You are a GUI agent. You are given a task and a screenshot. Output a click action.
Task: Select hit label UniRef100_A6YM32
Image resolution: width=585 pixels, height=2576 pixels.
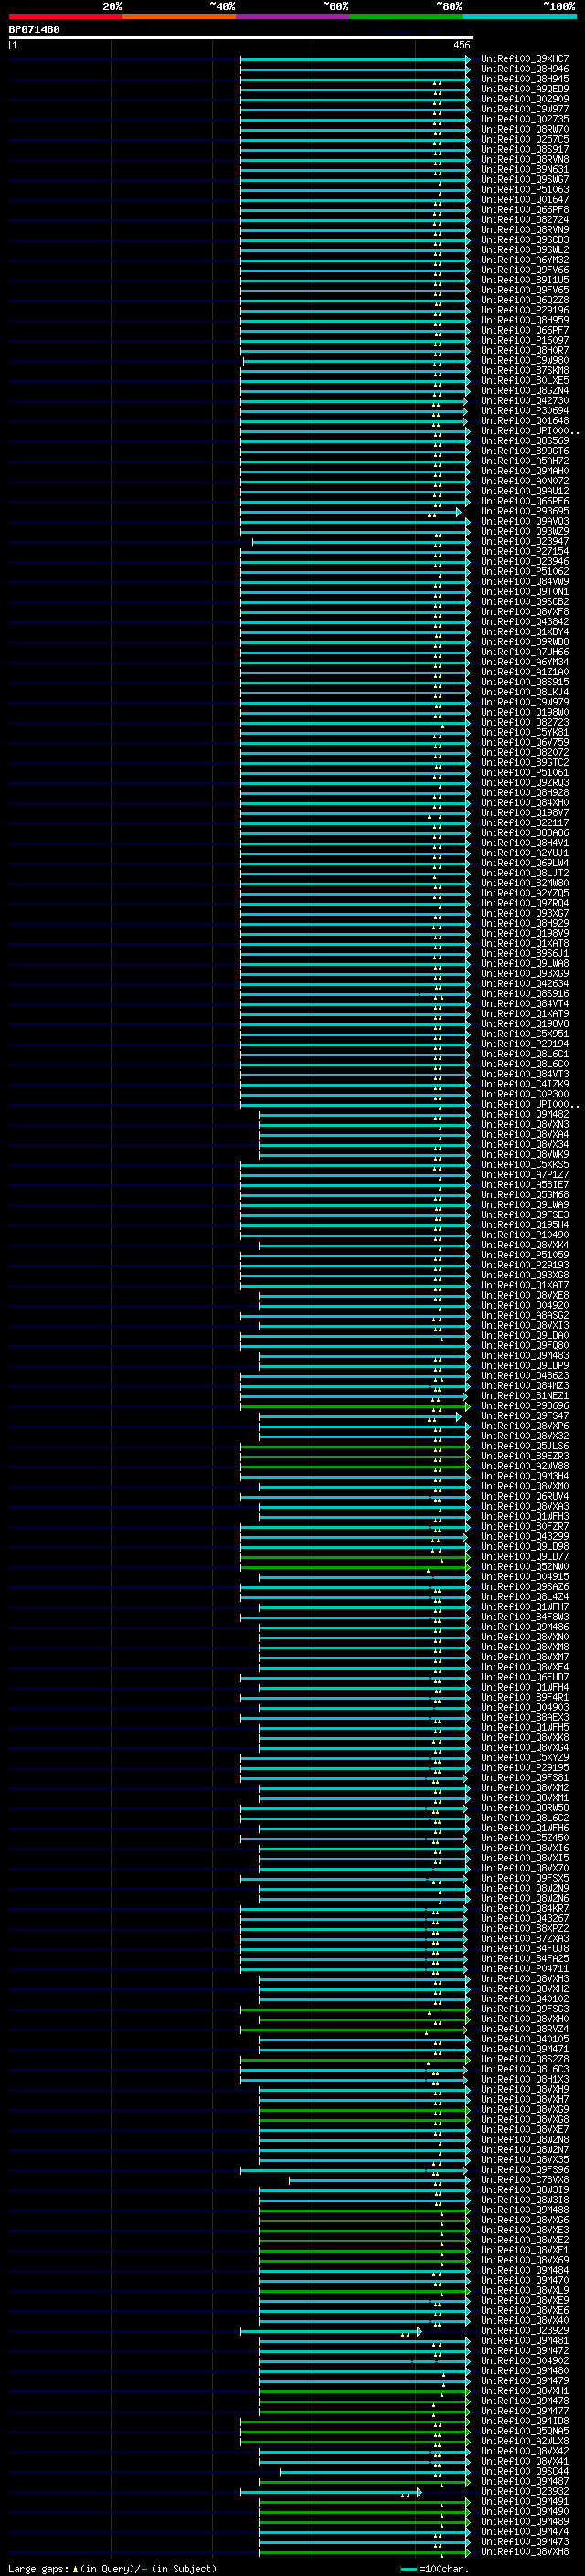pos(525,260)
